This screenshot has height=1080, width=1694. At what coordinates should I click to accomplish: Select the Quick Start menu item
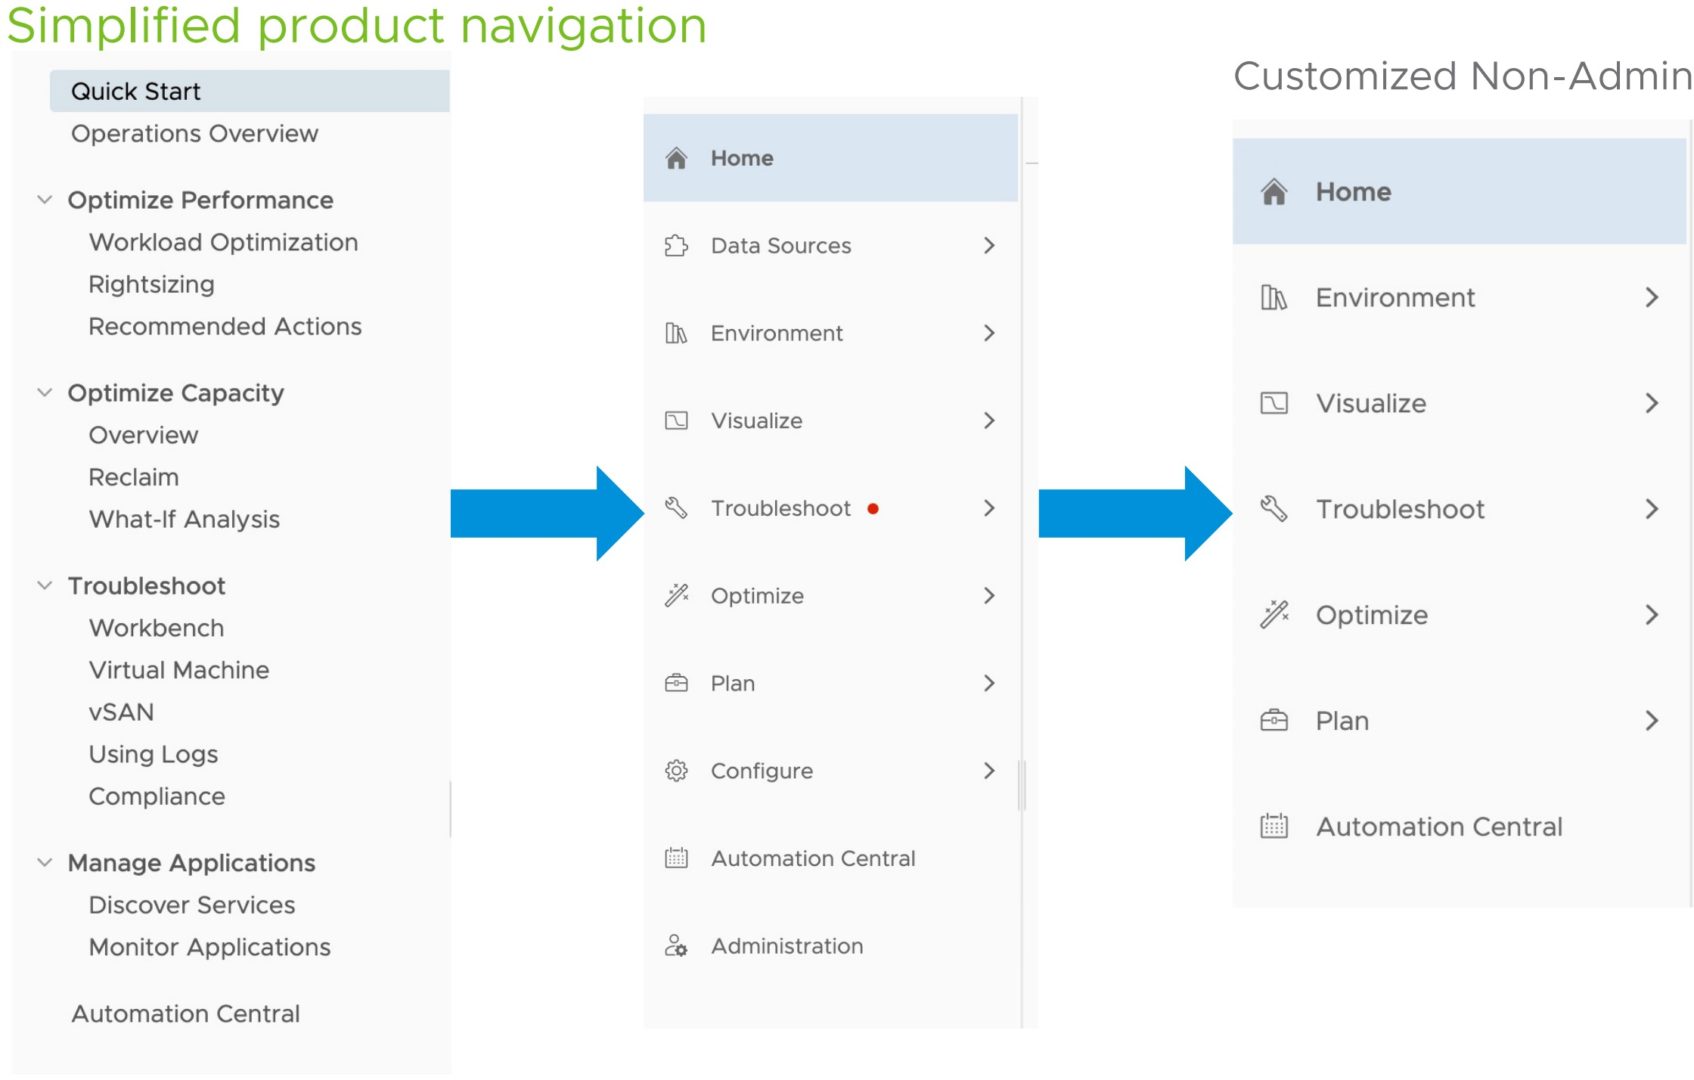point(136,92)
